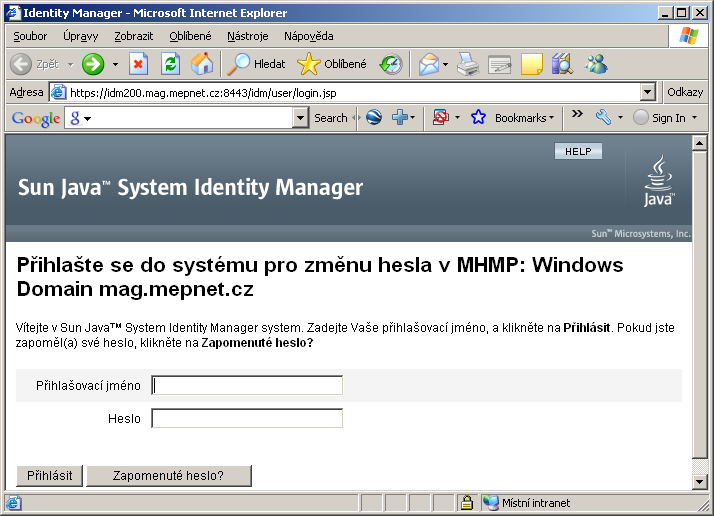Click the Google Earth globe icon
The width and height of the screenshot is (714, 516).
click(x=374, y=118)
